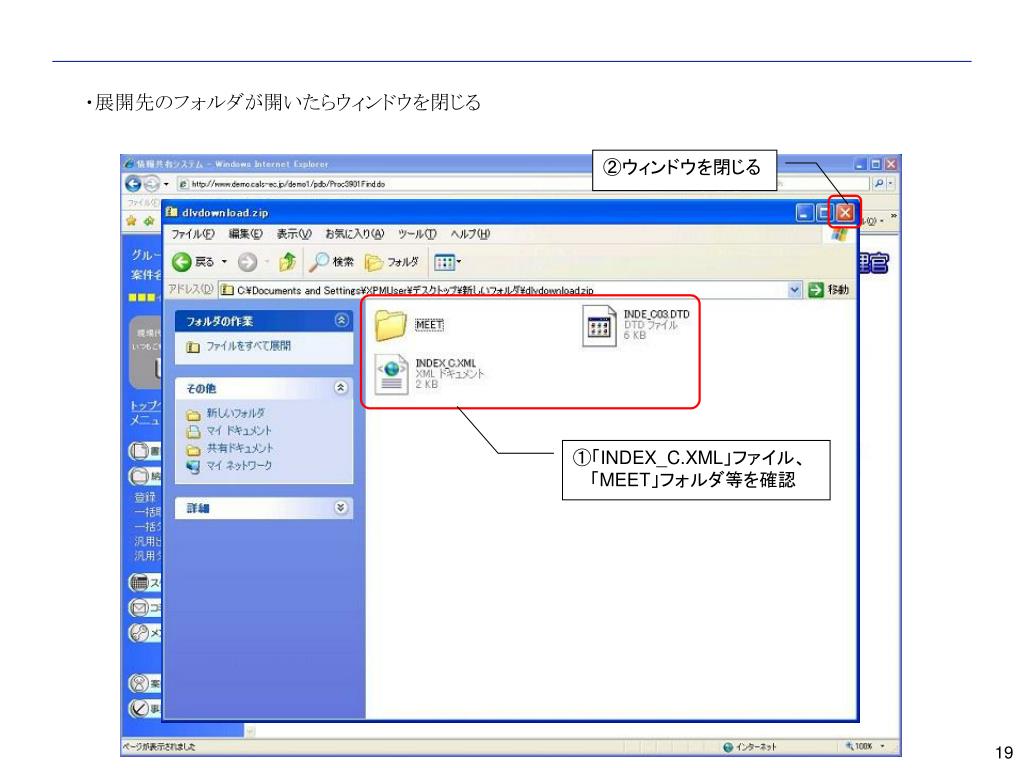Expand the 詳細 panel
Image resolution: width=1024 pixels, height=768 pixels.
(341, 507)
